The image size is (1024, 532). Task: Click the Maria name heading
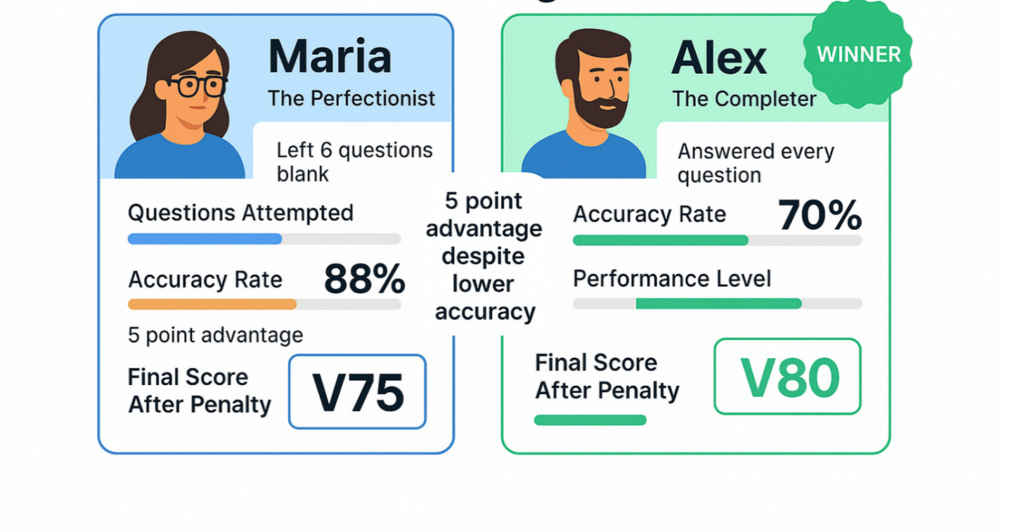pyautogui.click(x=330, y=58)
